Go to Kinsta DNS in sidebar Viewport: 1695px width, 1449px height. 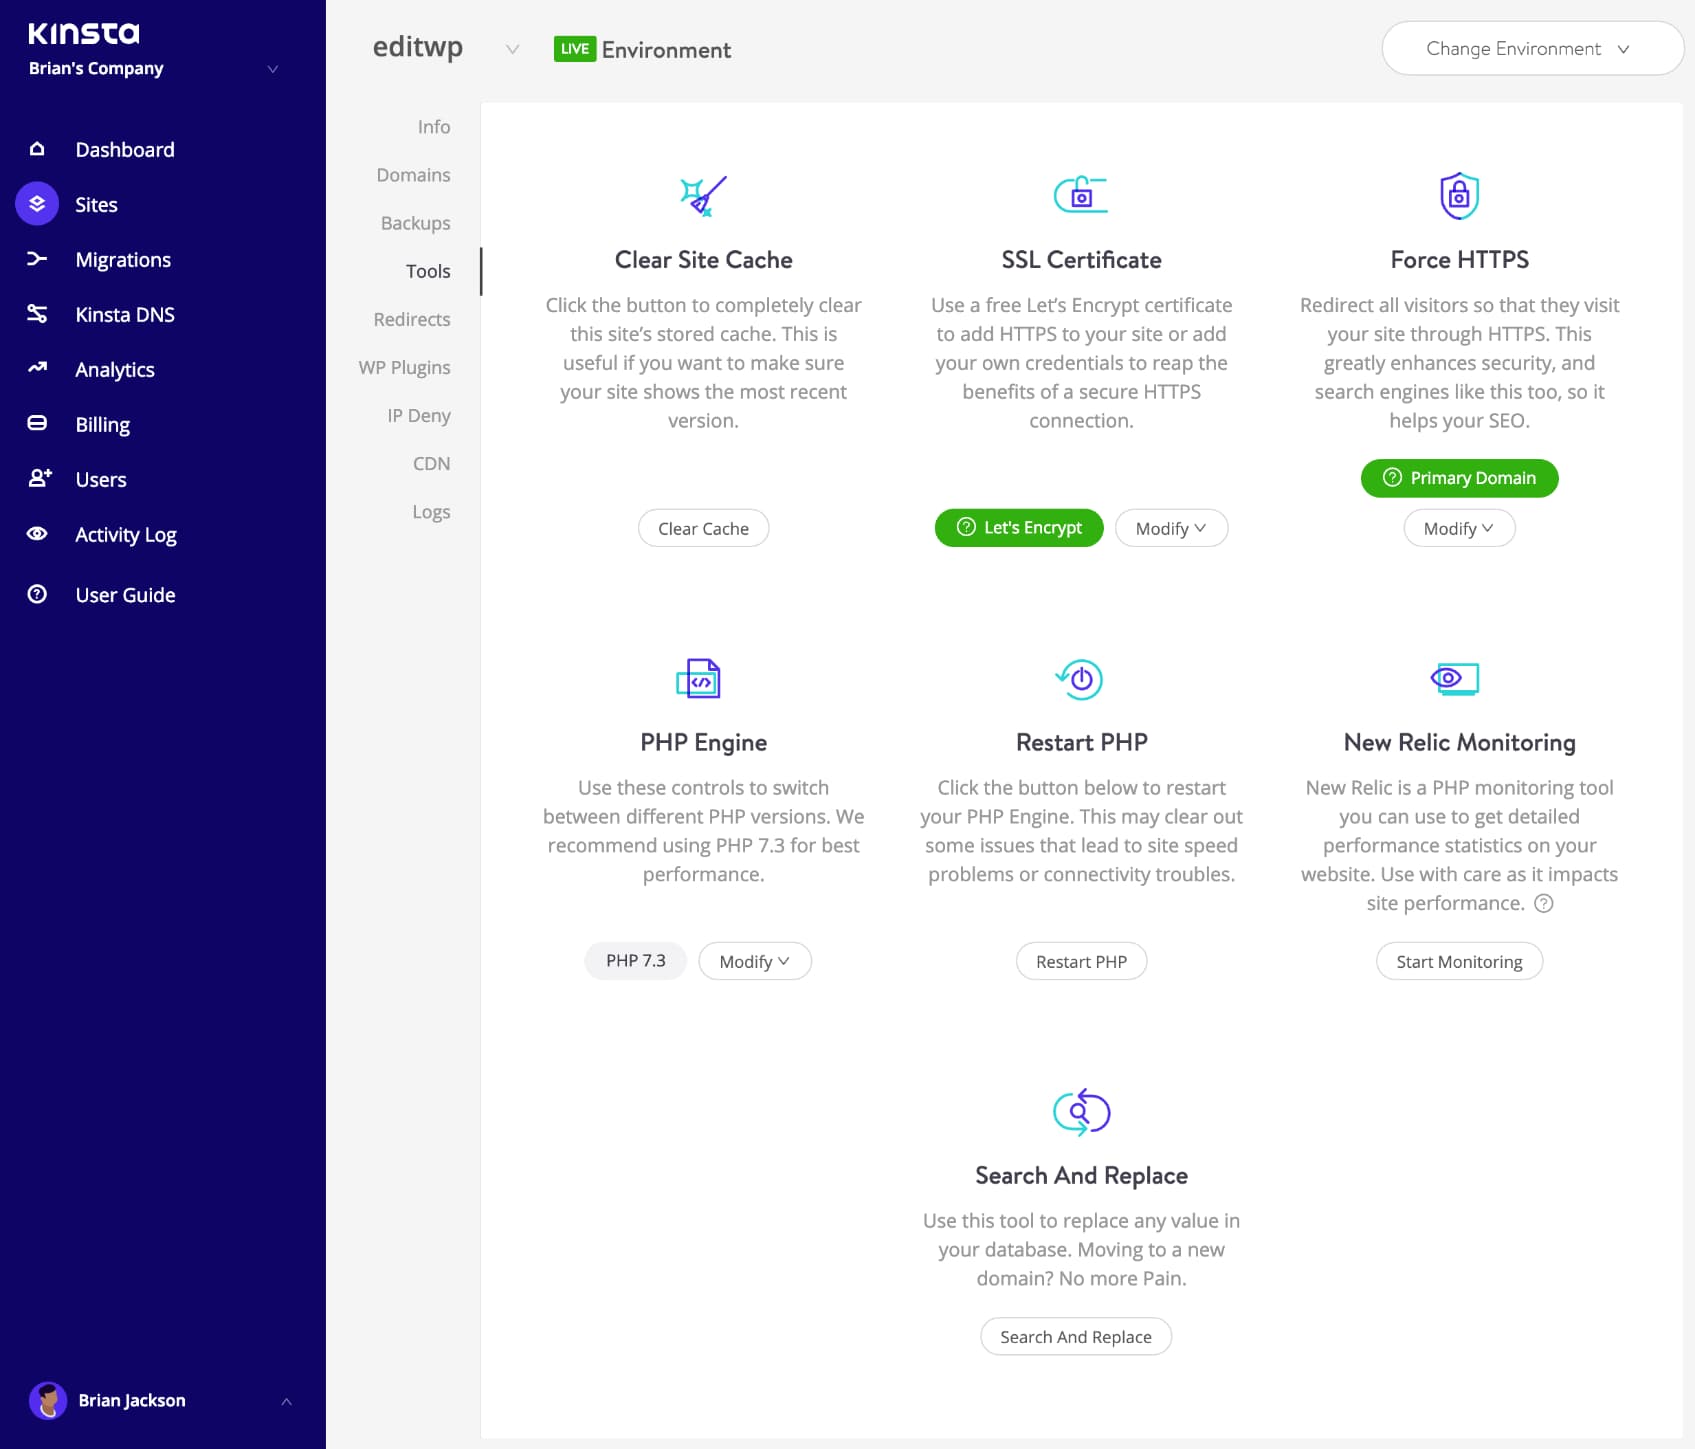[x=125, y=314]
